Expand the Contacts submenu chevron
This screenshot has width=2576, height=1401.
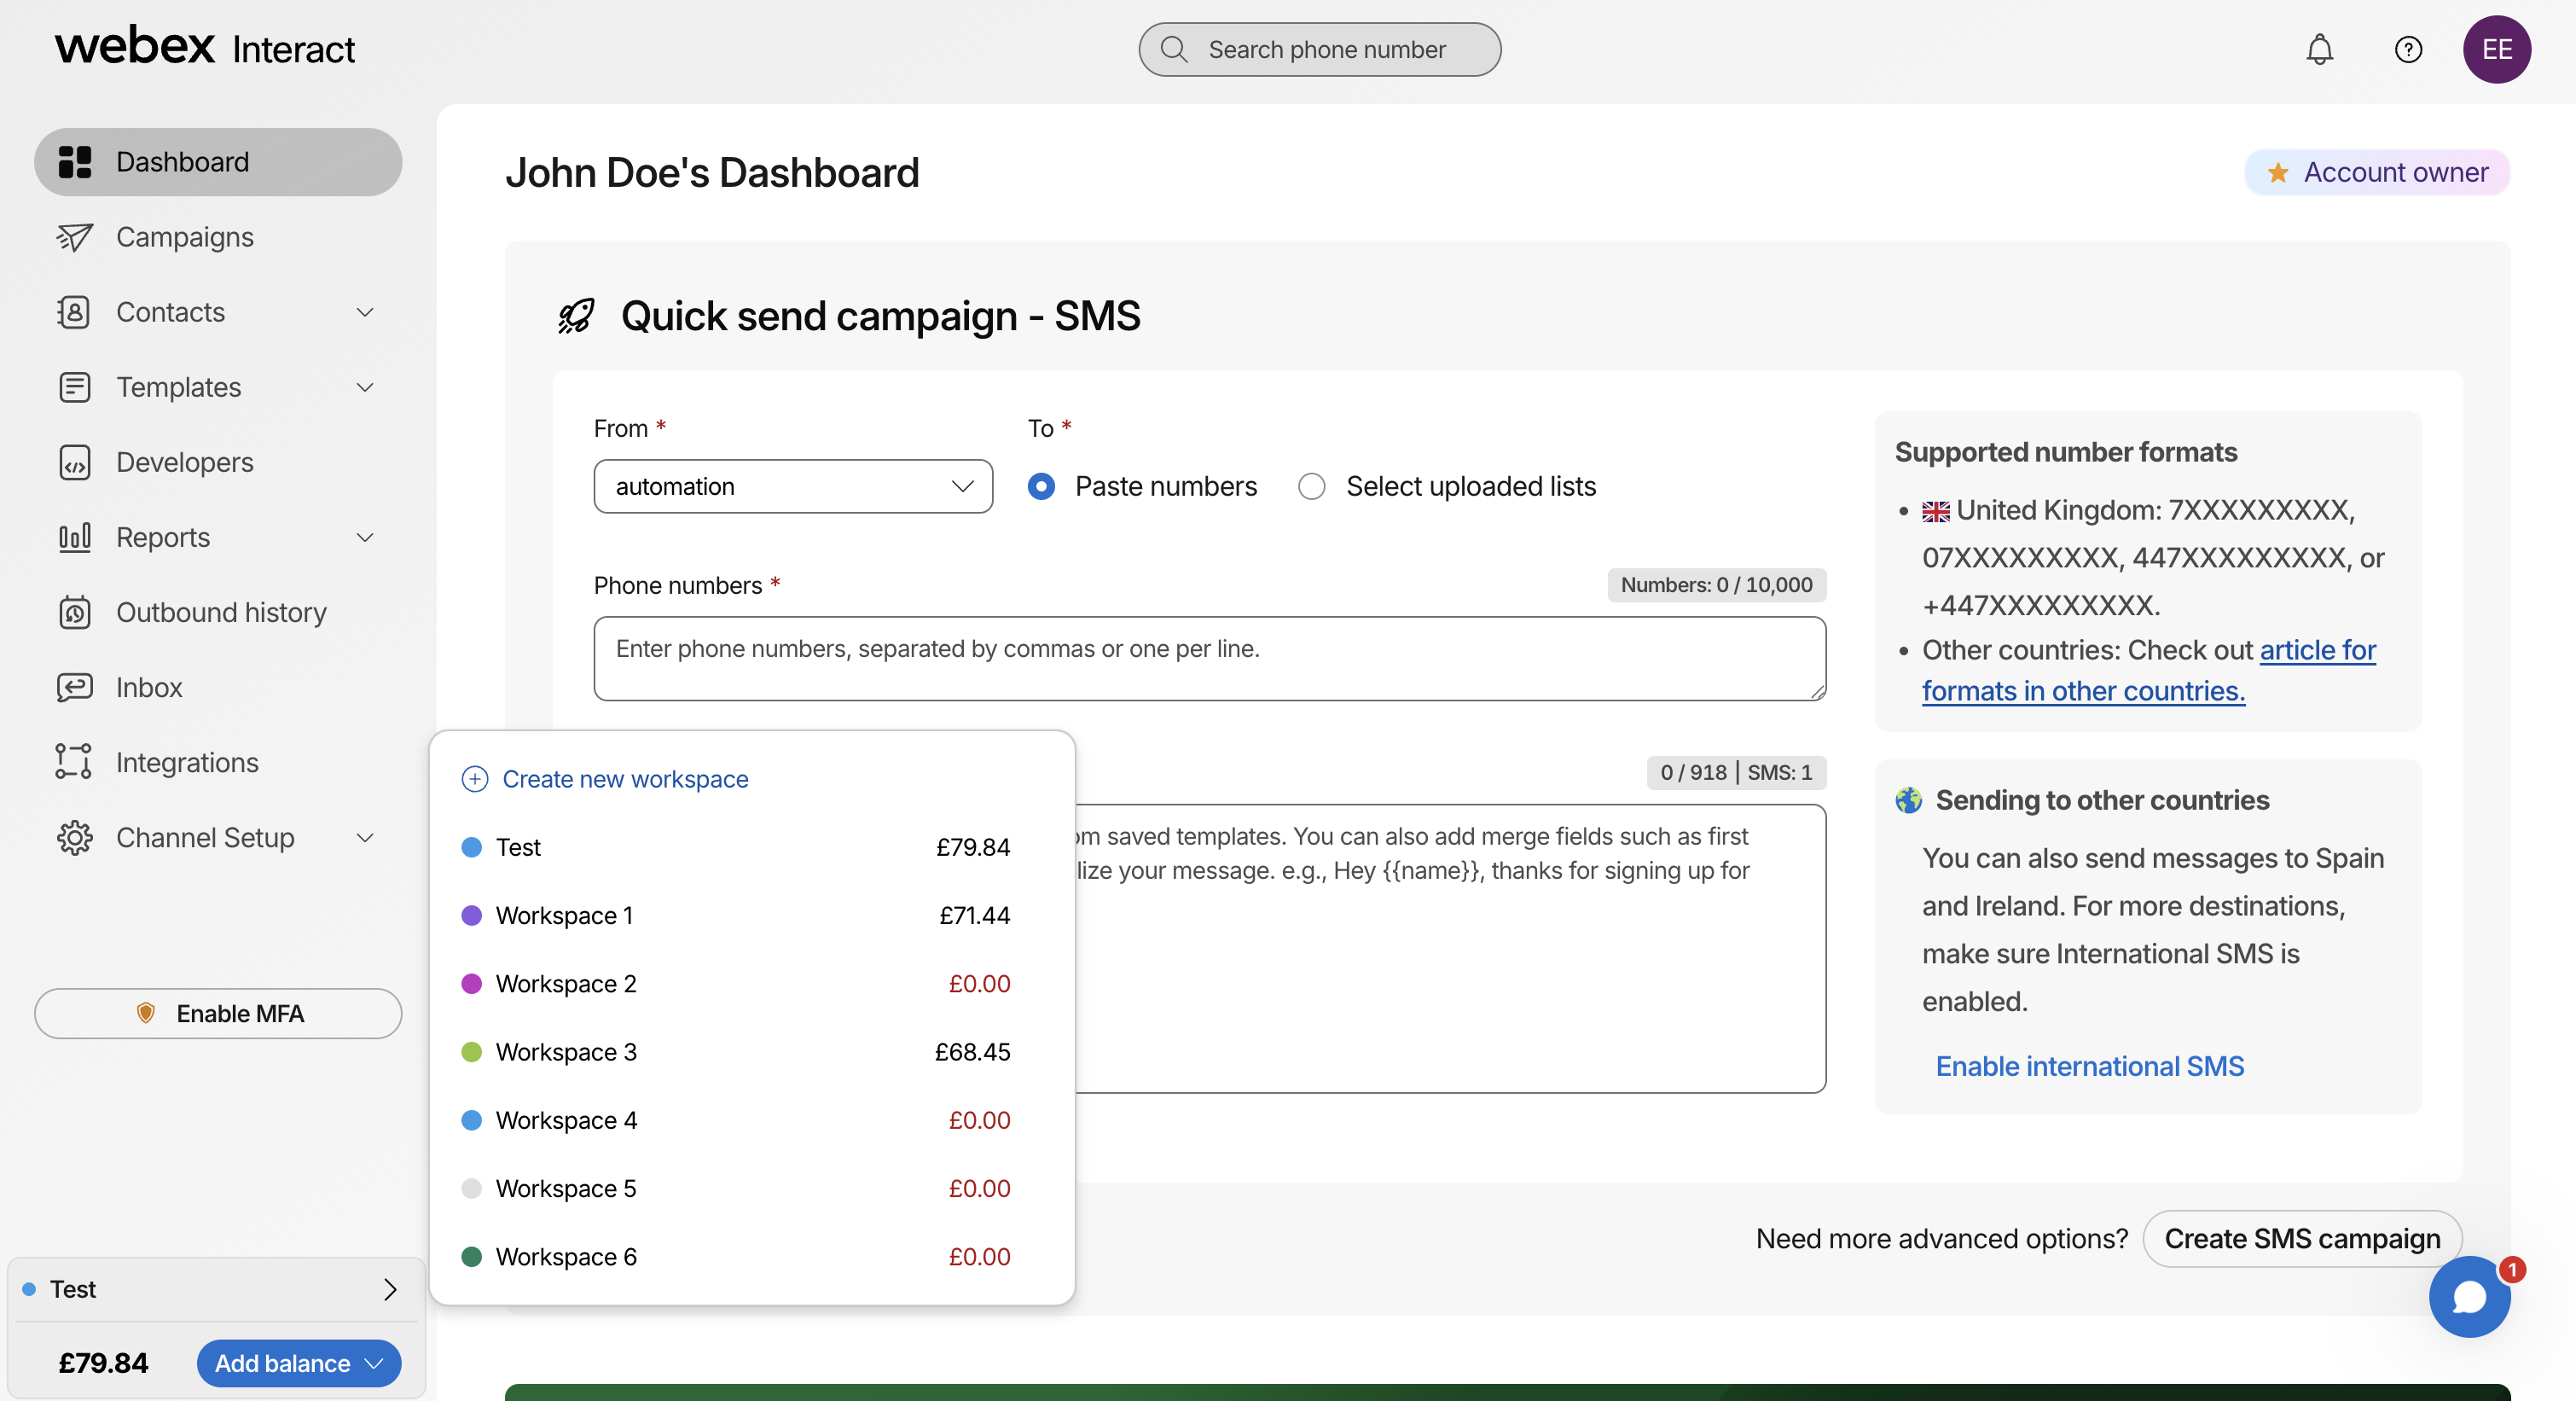click(365, 312)
